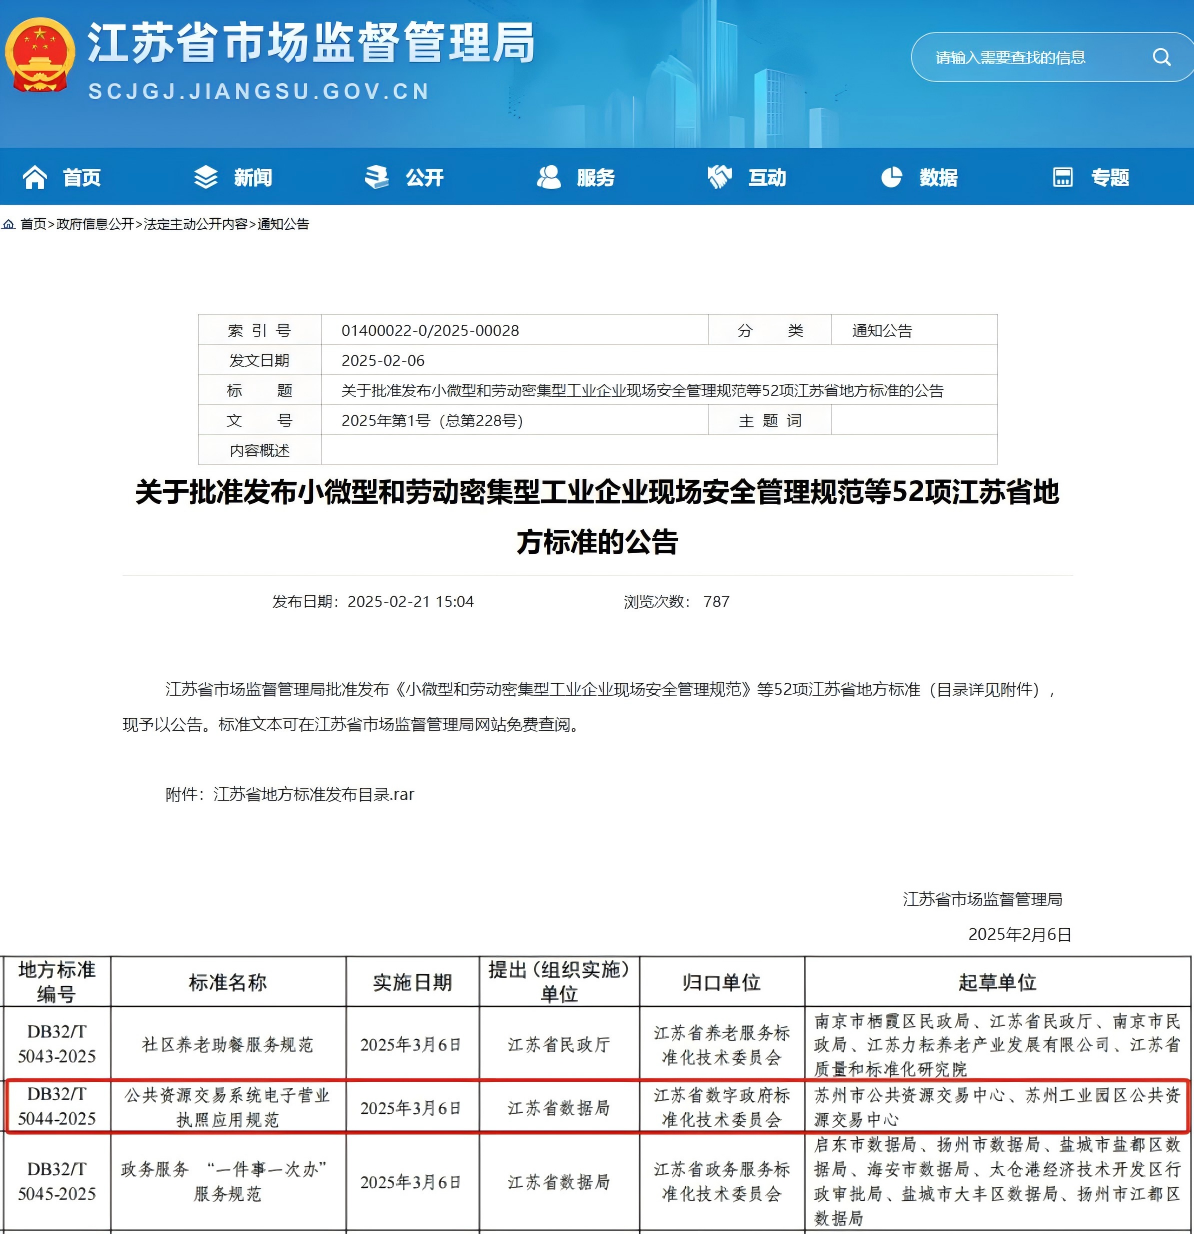
Task: Click cell 政务服务“一件事一次办”服务规范
Action: [228, 1182]
